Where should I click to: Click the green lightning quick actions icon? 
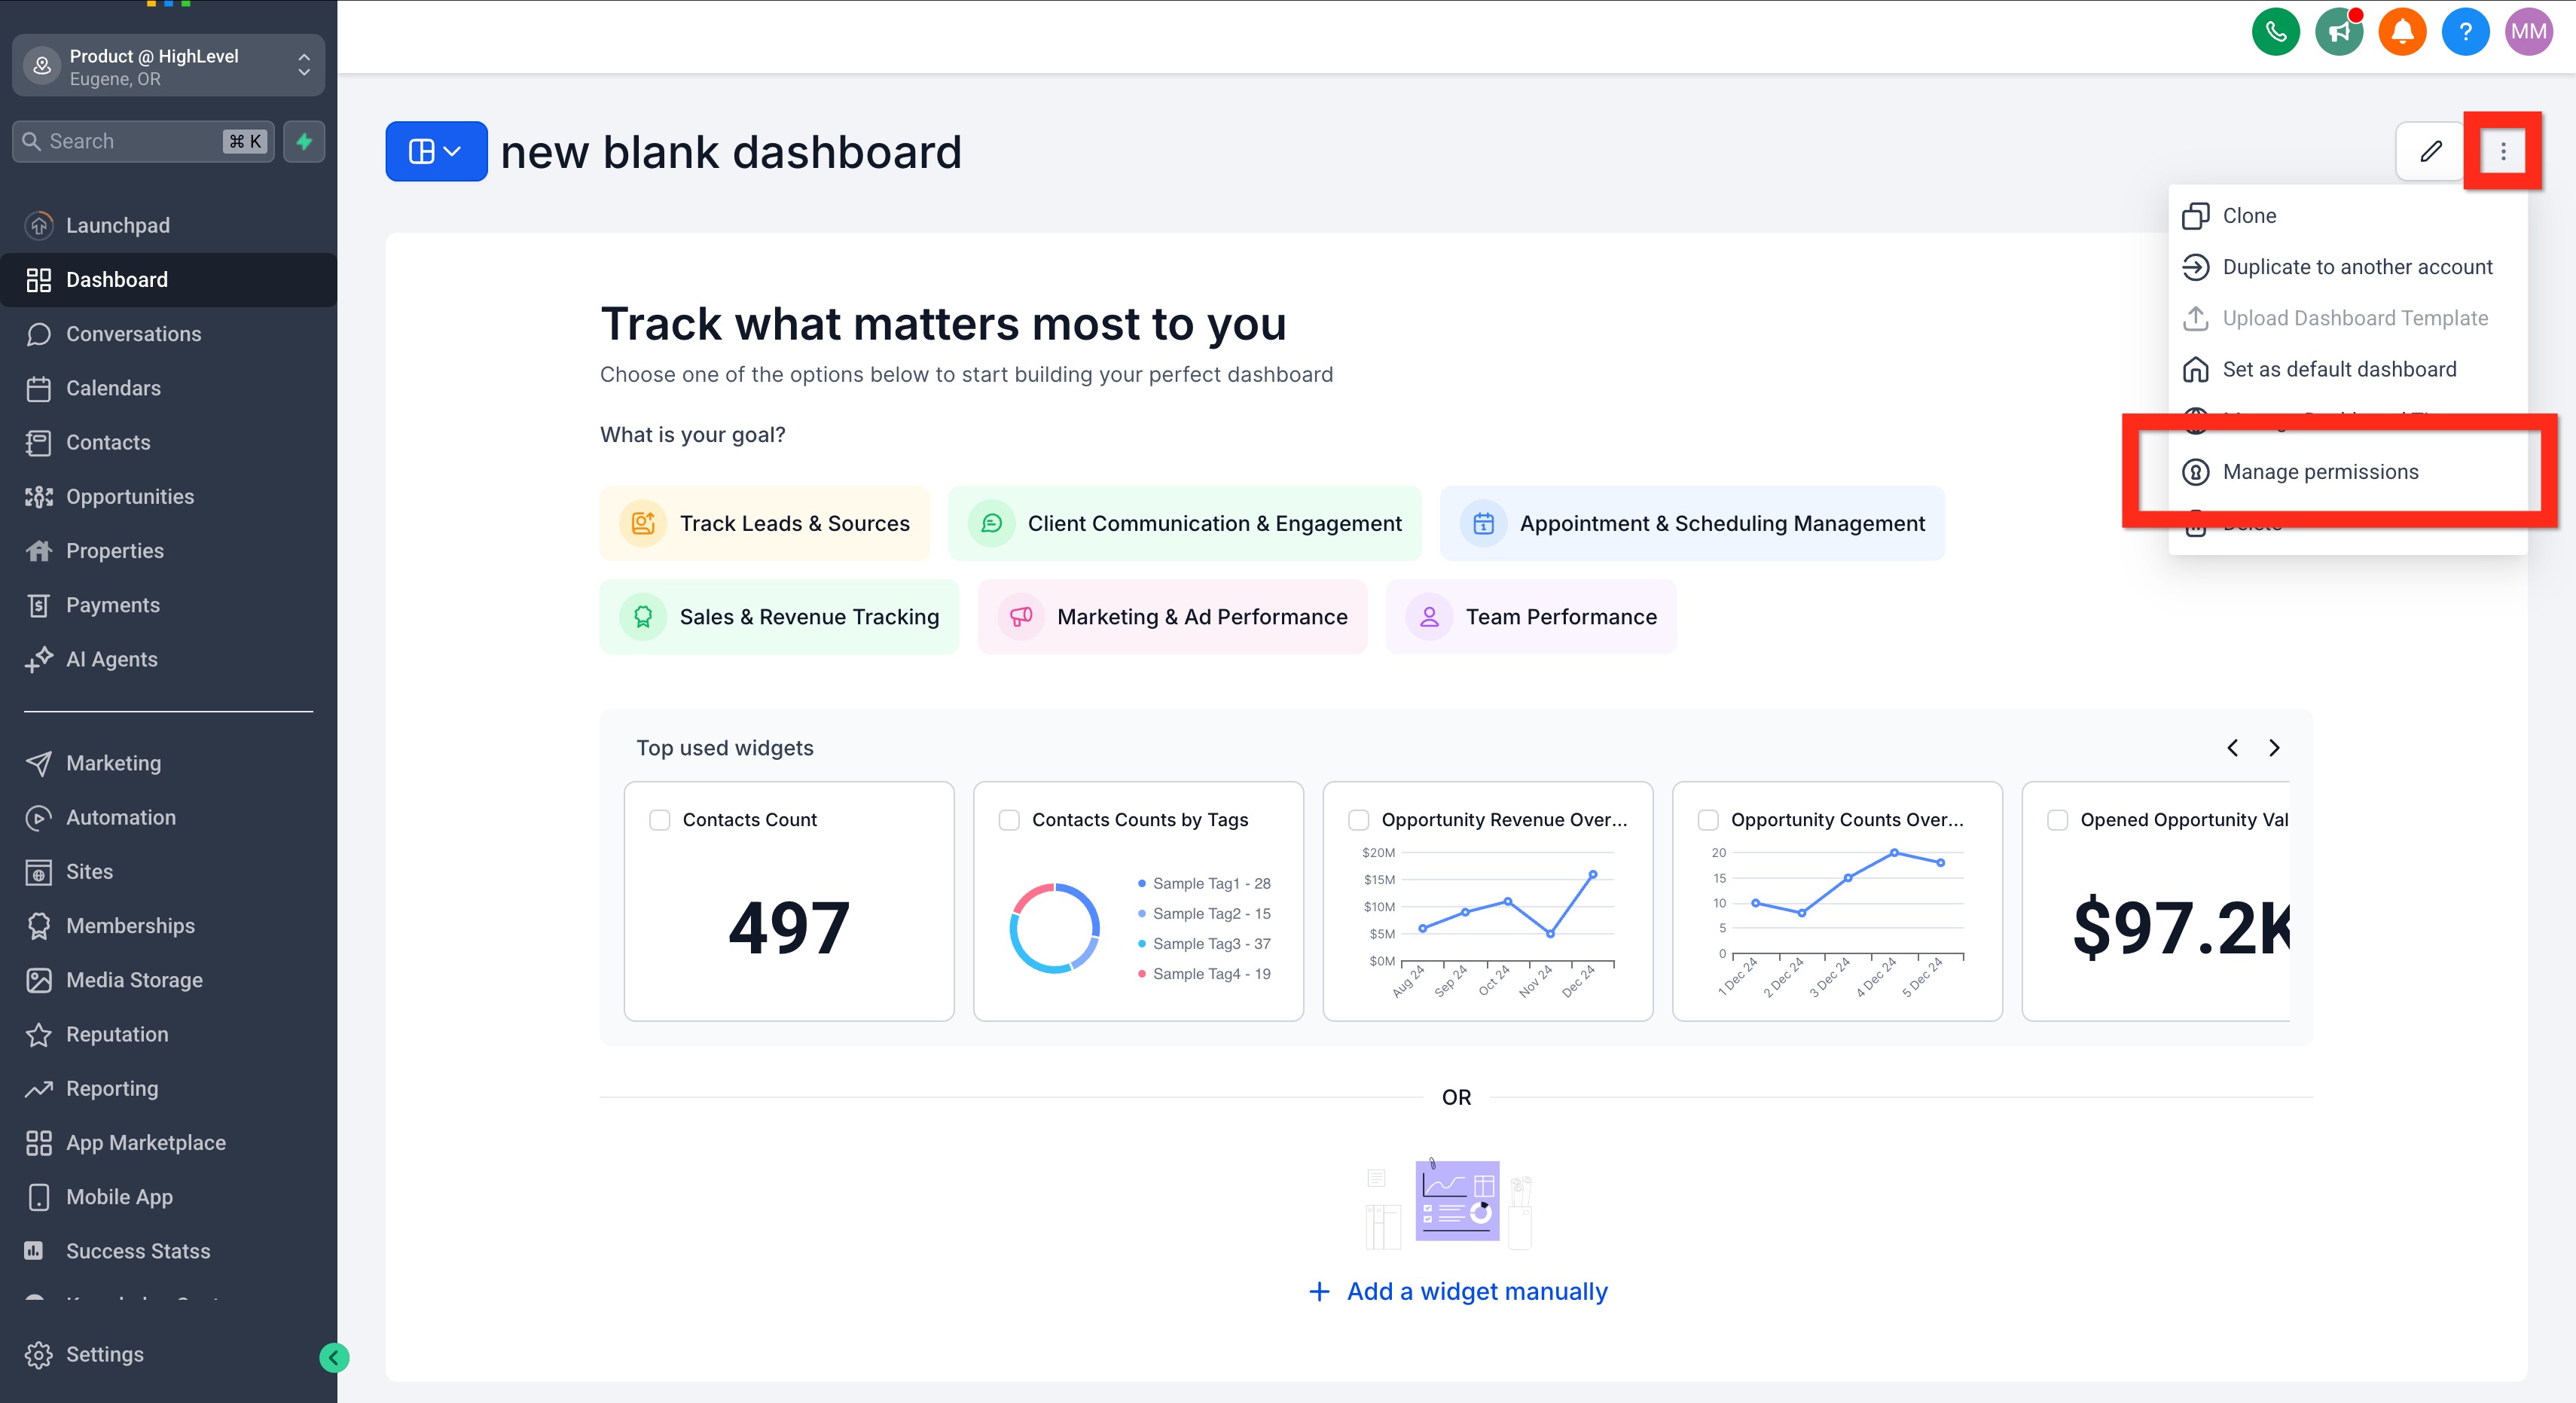(304, 141)
